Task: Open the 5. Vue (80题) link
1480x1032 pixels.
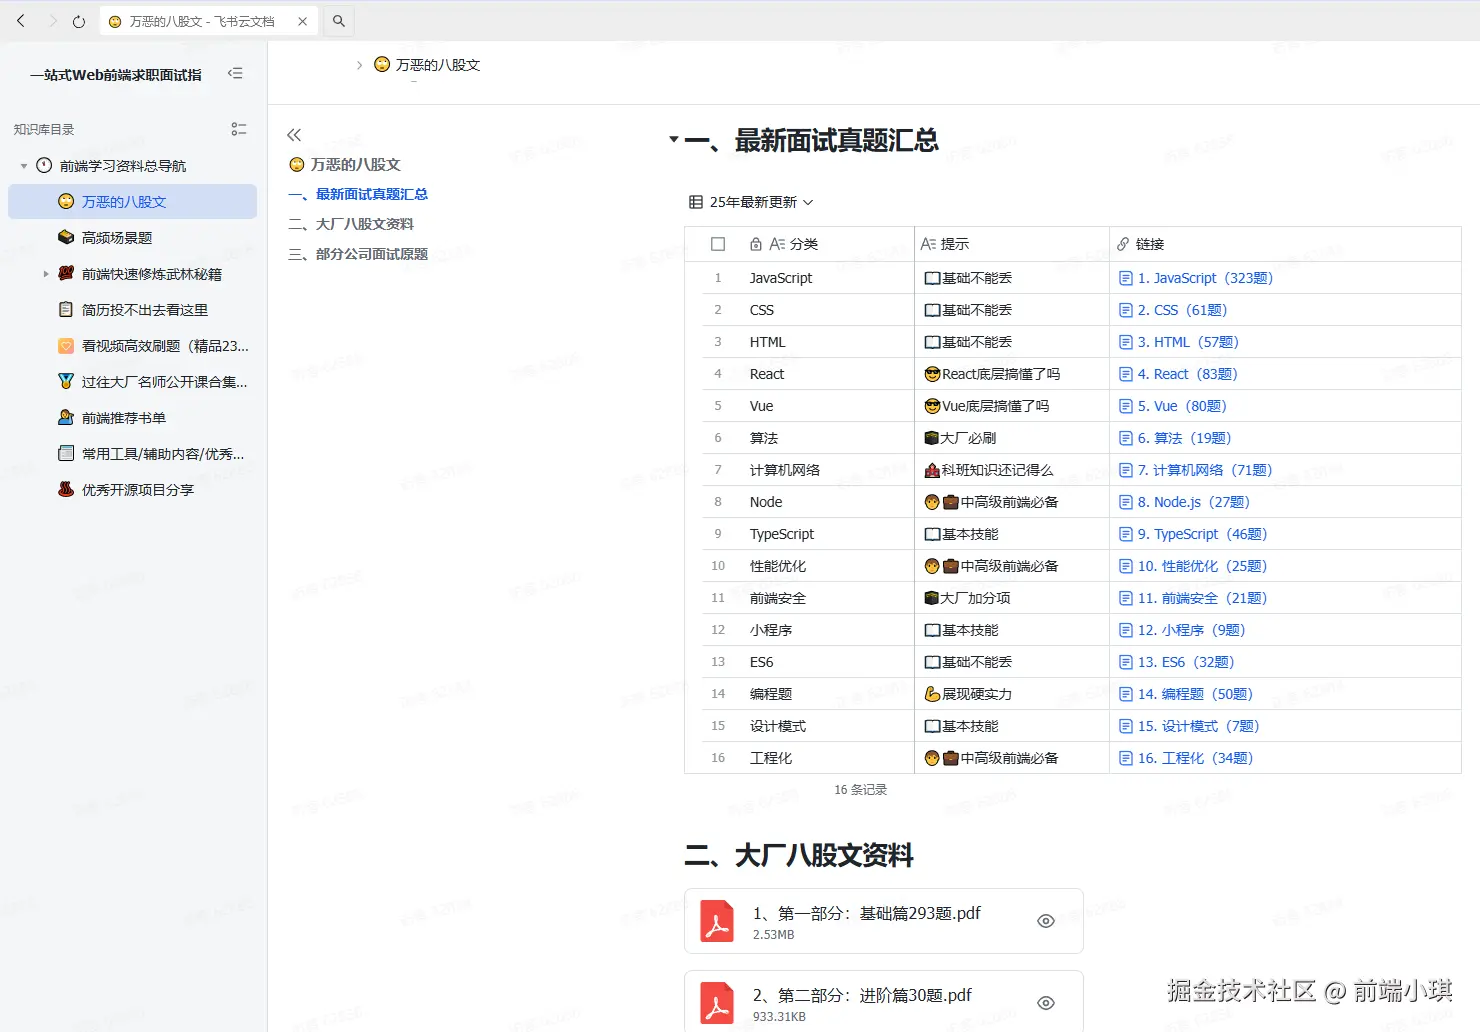Action: click(x=1181, y=405)
